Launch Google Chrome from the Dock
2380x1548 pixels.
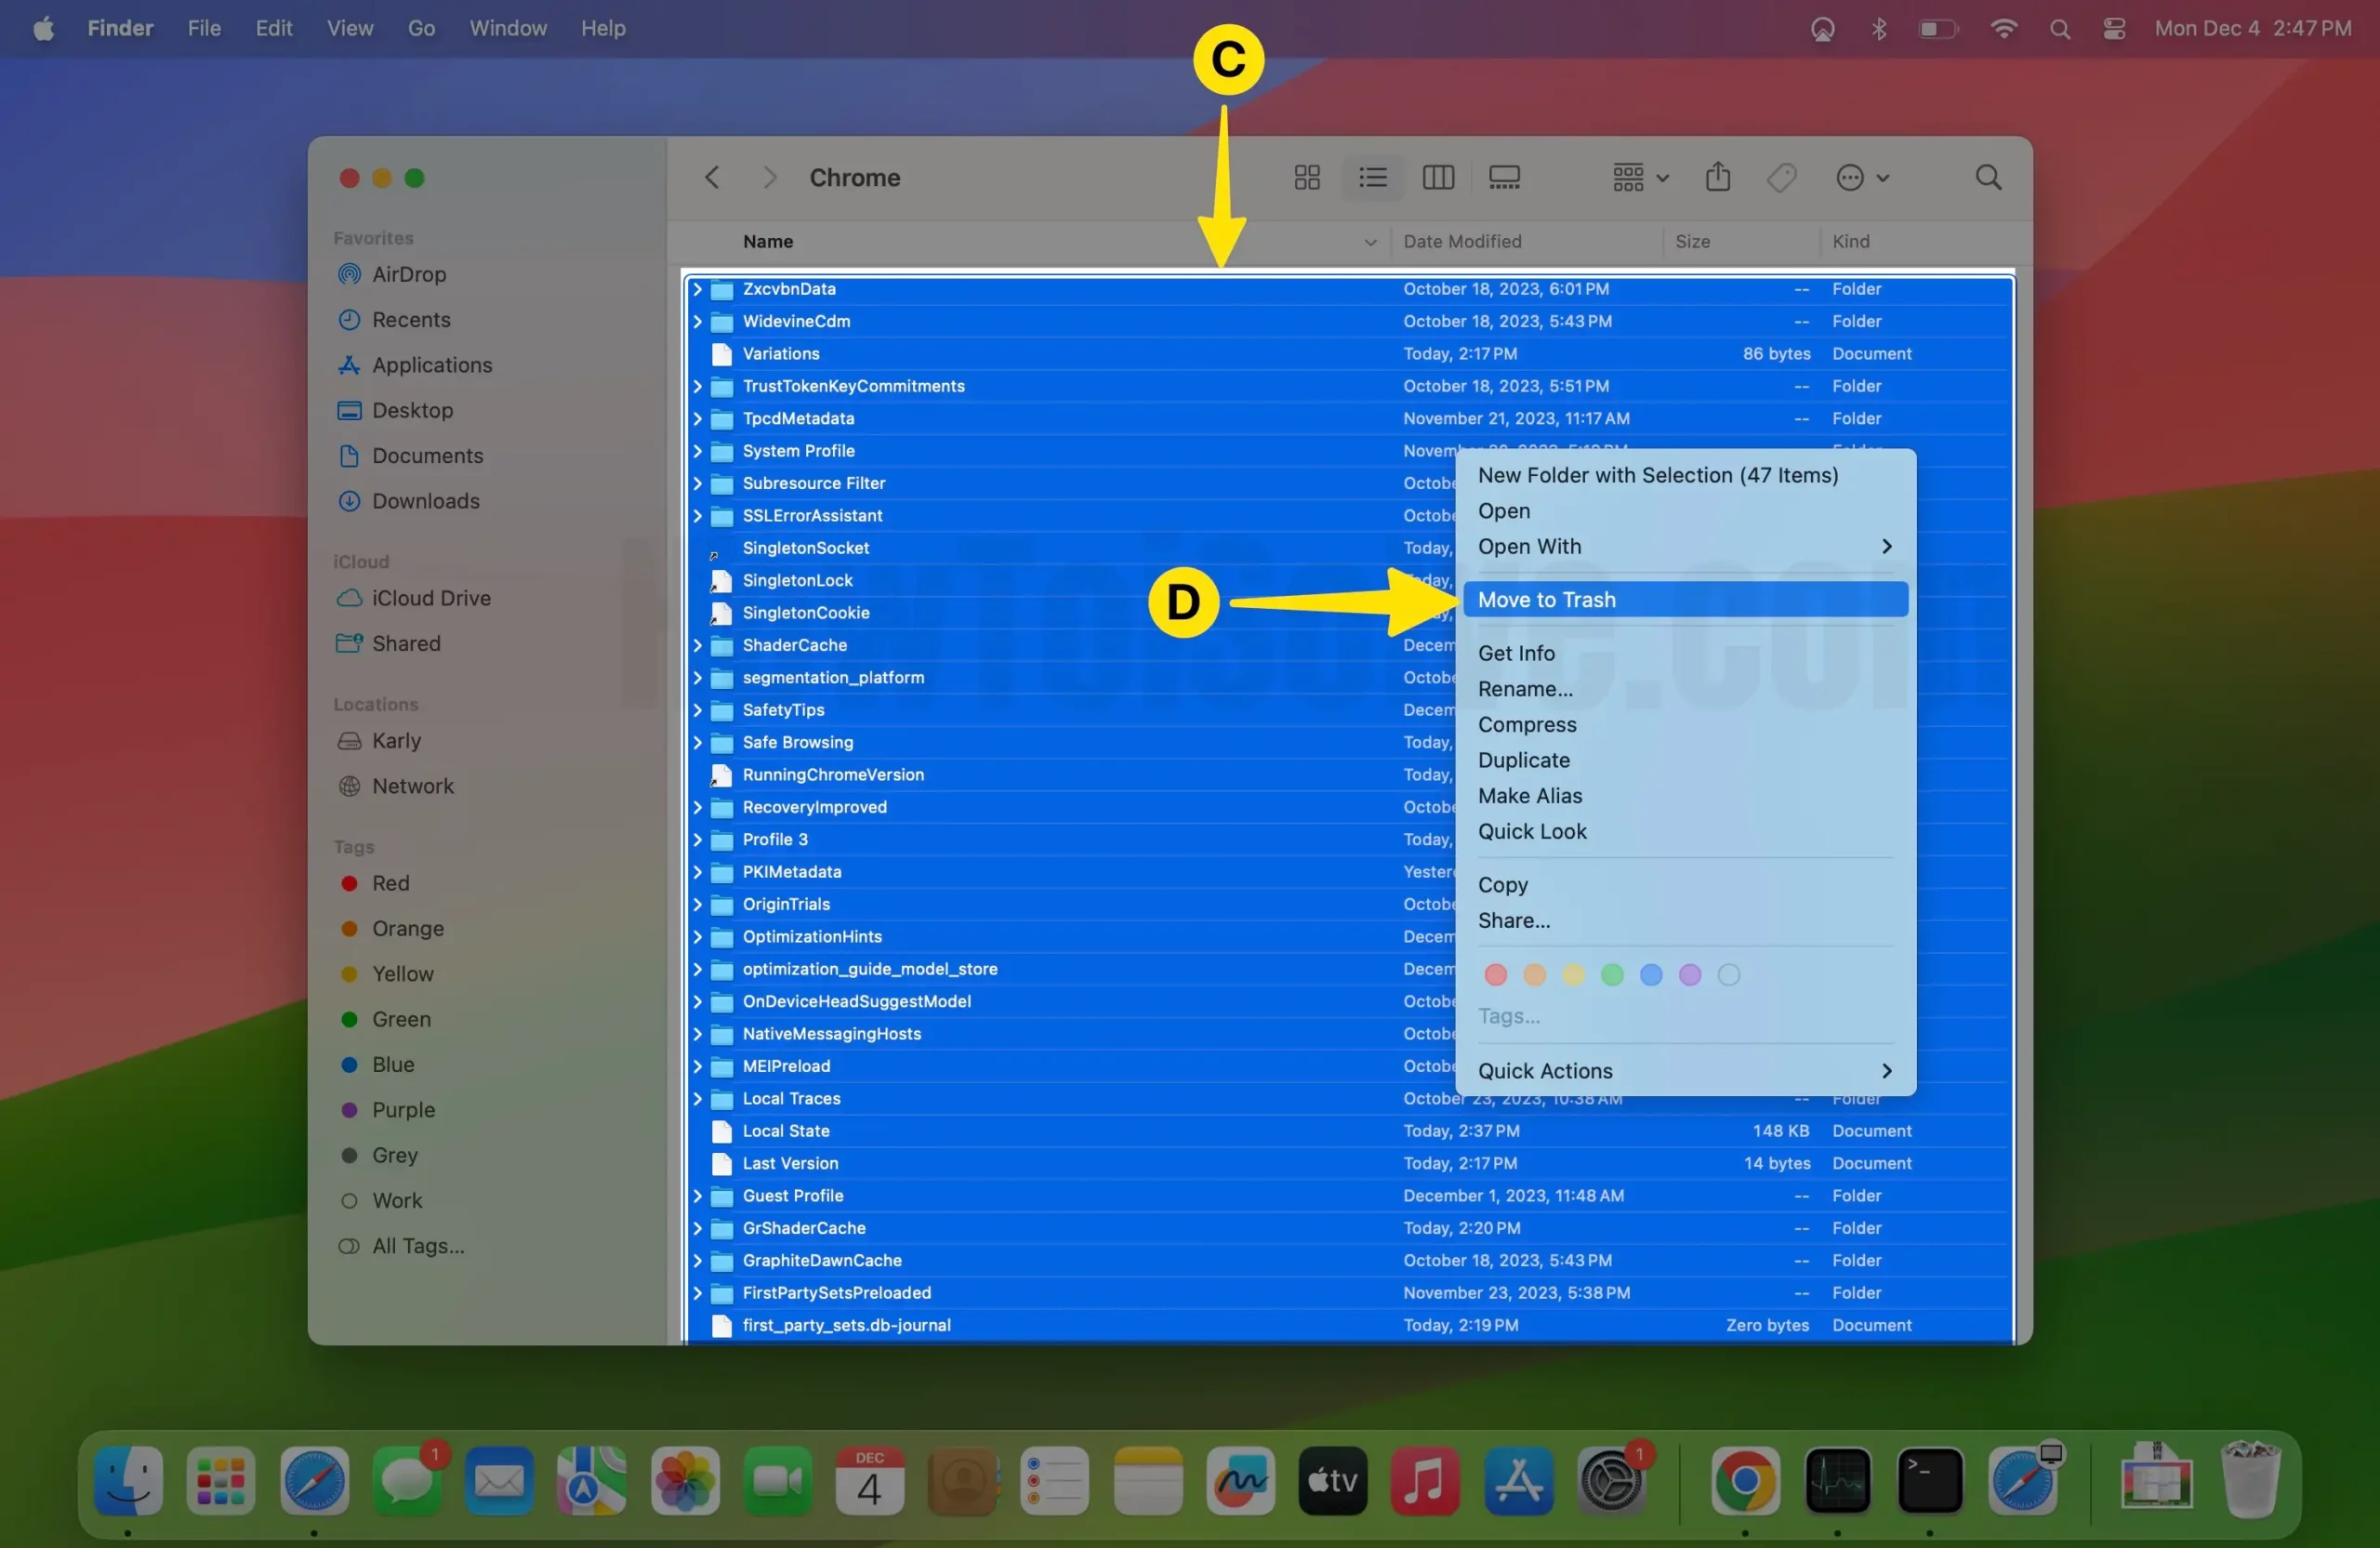[x=1745, y=1481]
